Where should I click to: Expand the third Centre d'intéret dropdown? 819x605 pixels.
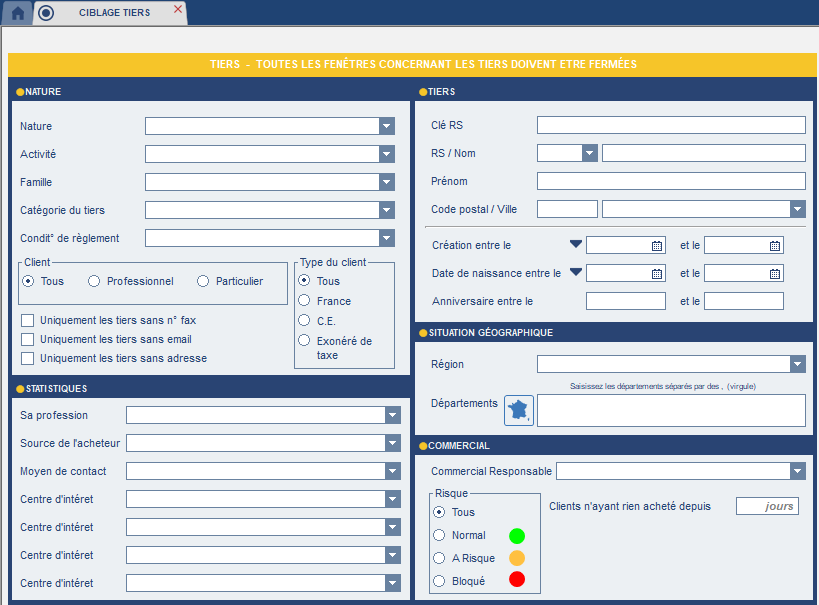tap(393, 555)
